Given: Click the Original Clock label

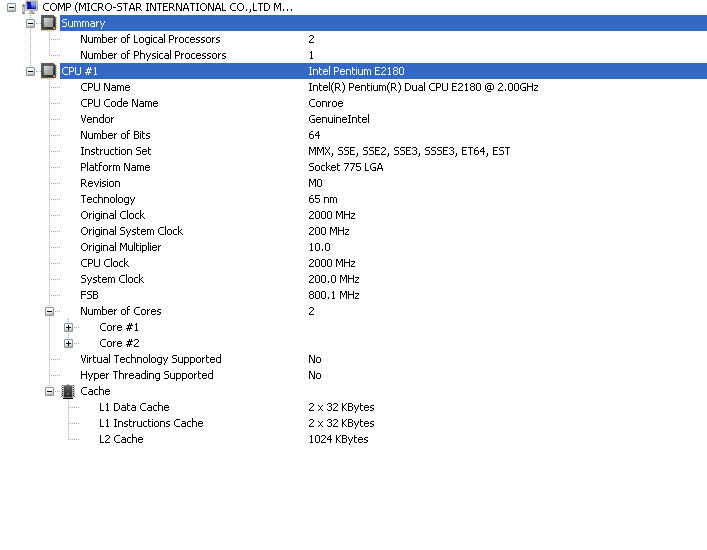Looking at the screenshot, I should [112, 215].
